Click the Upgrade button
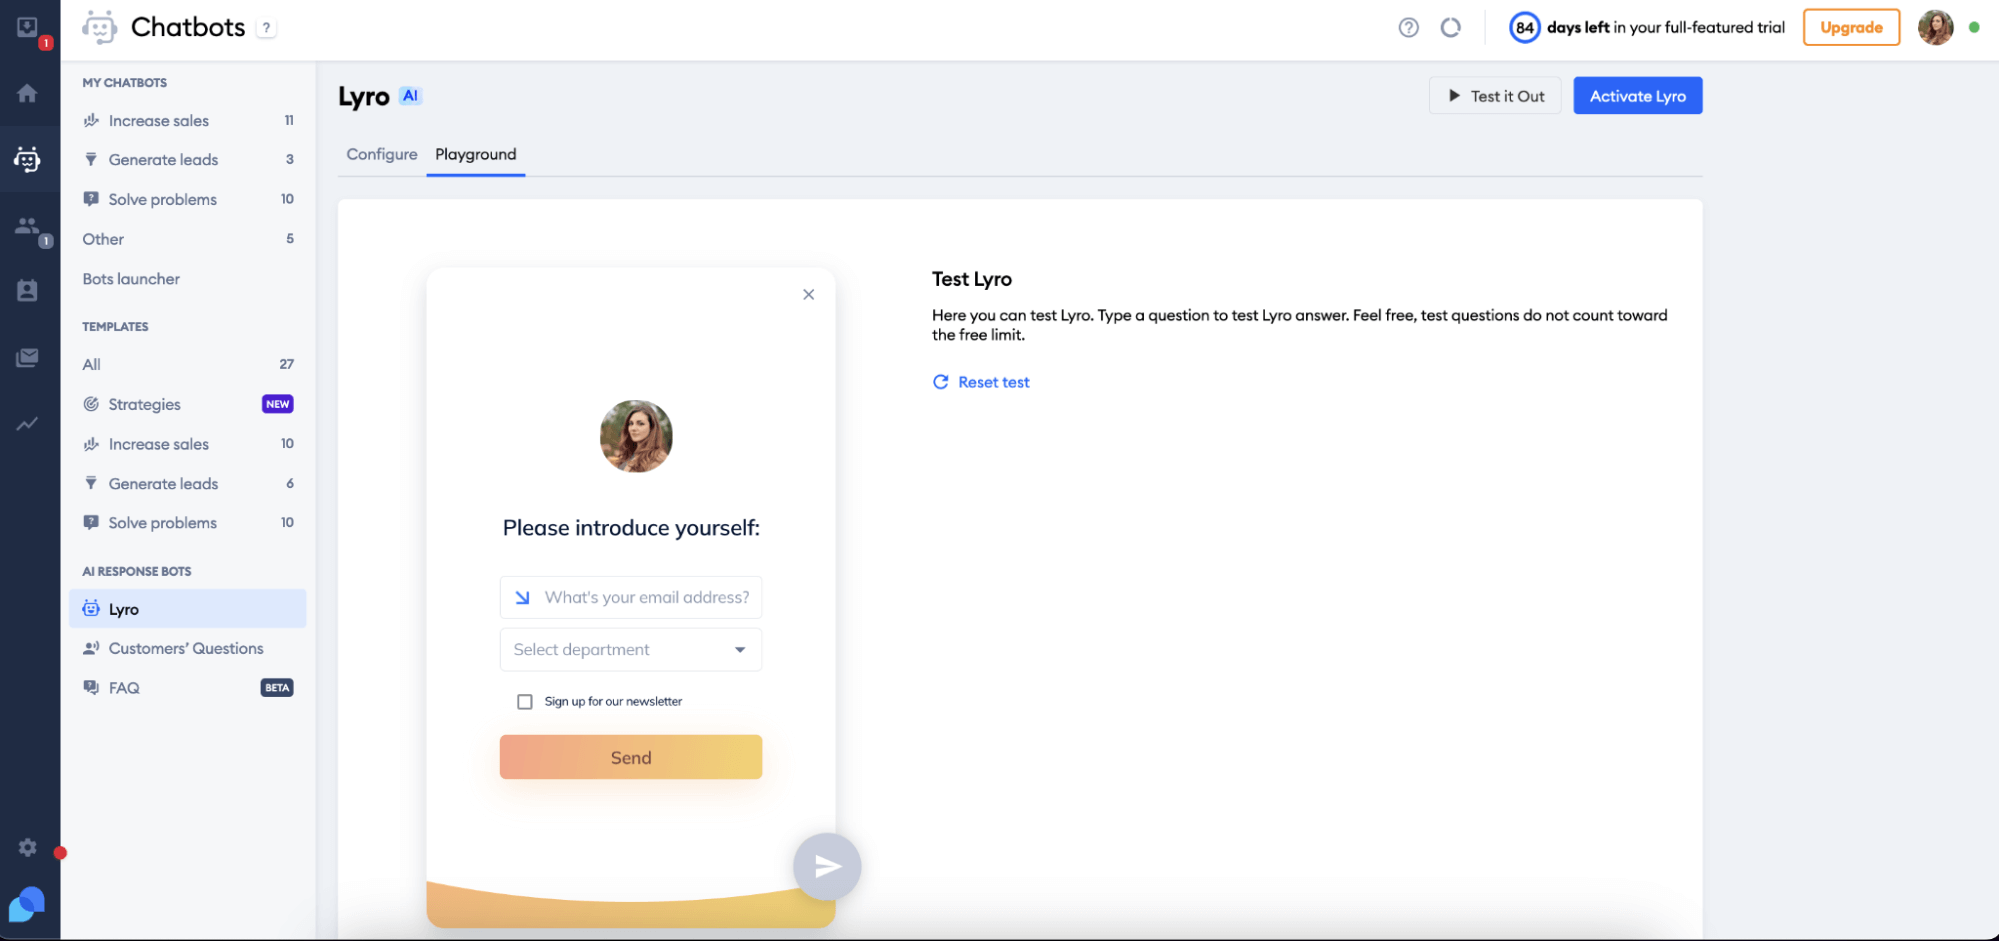 1851,28
